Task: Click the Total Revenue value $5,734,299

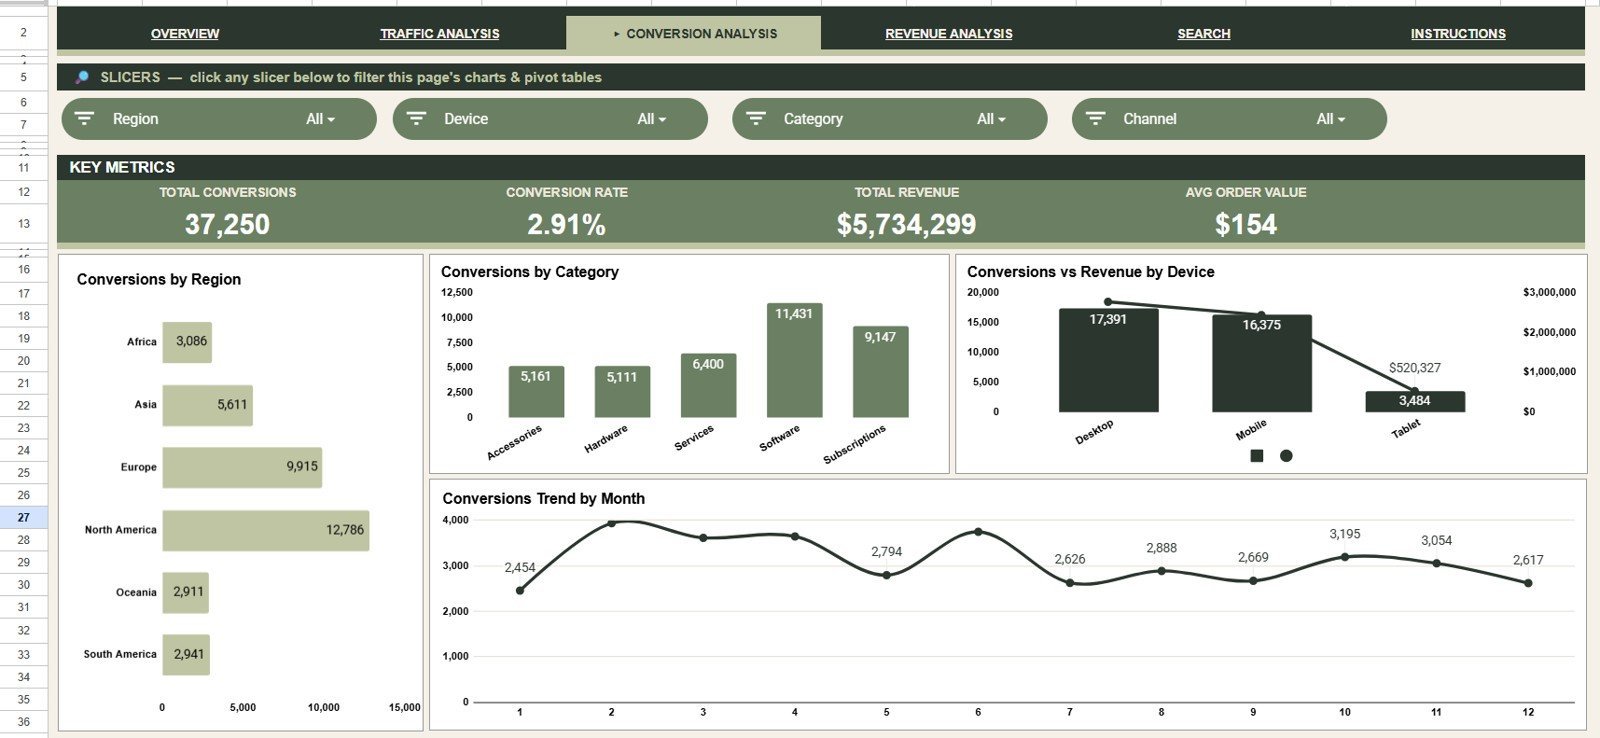Action: [x=906, y=224]
